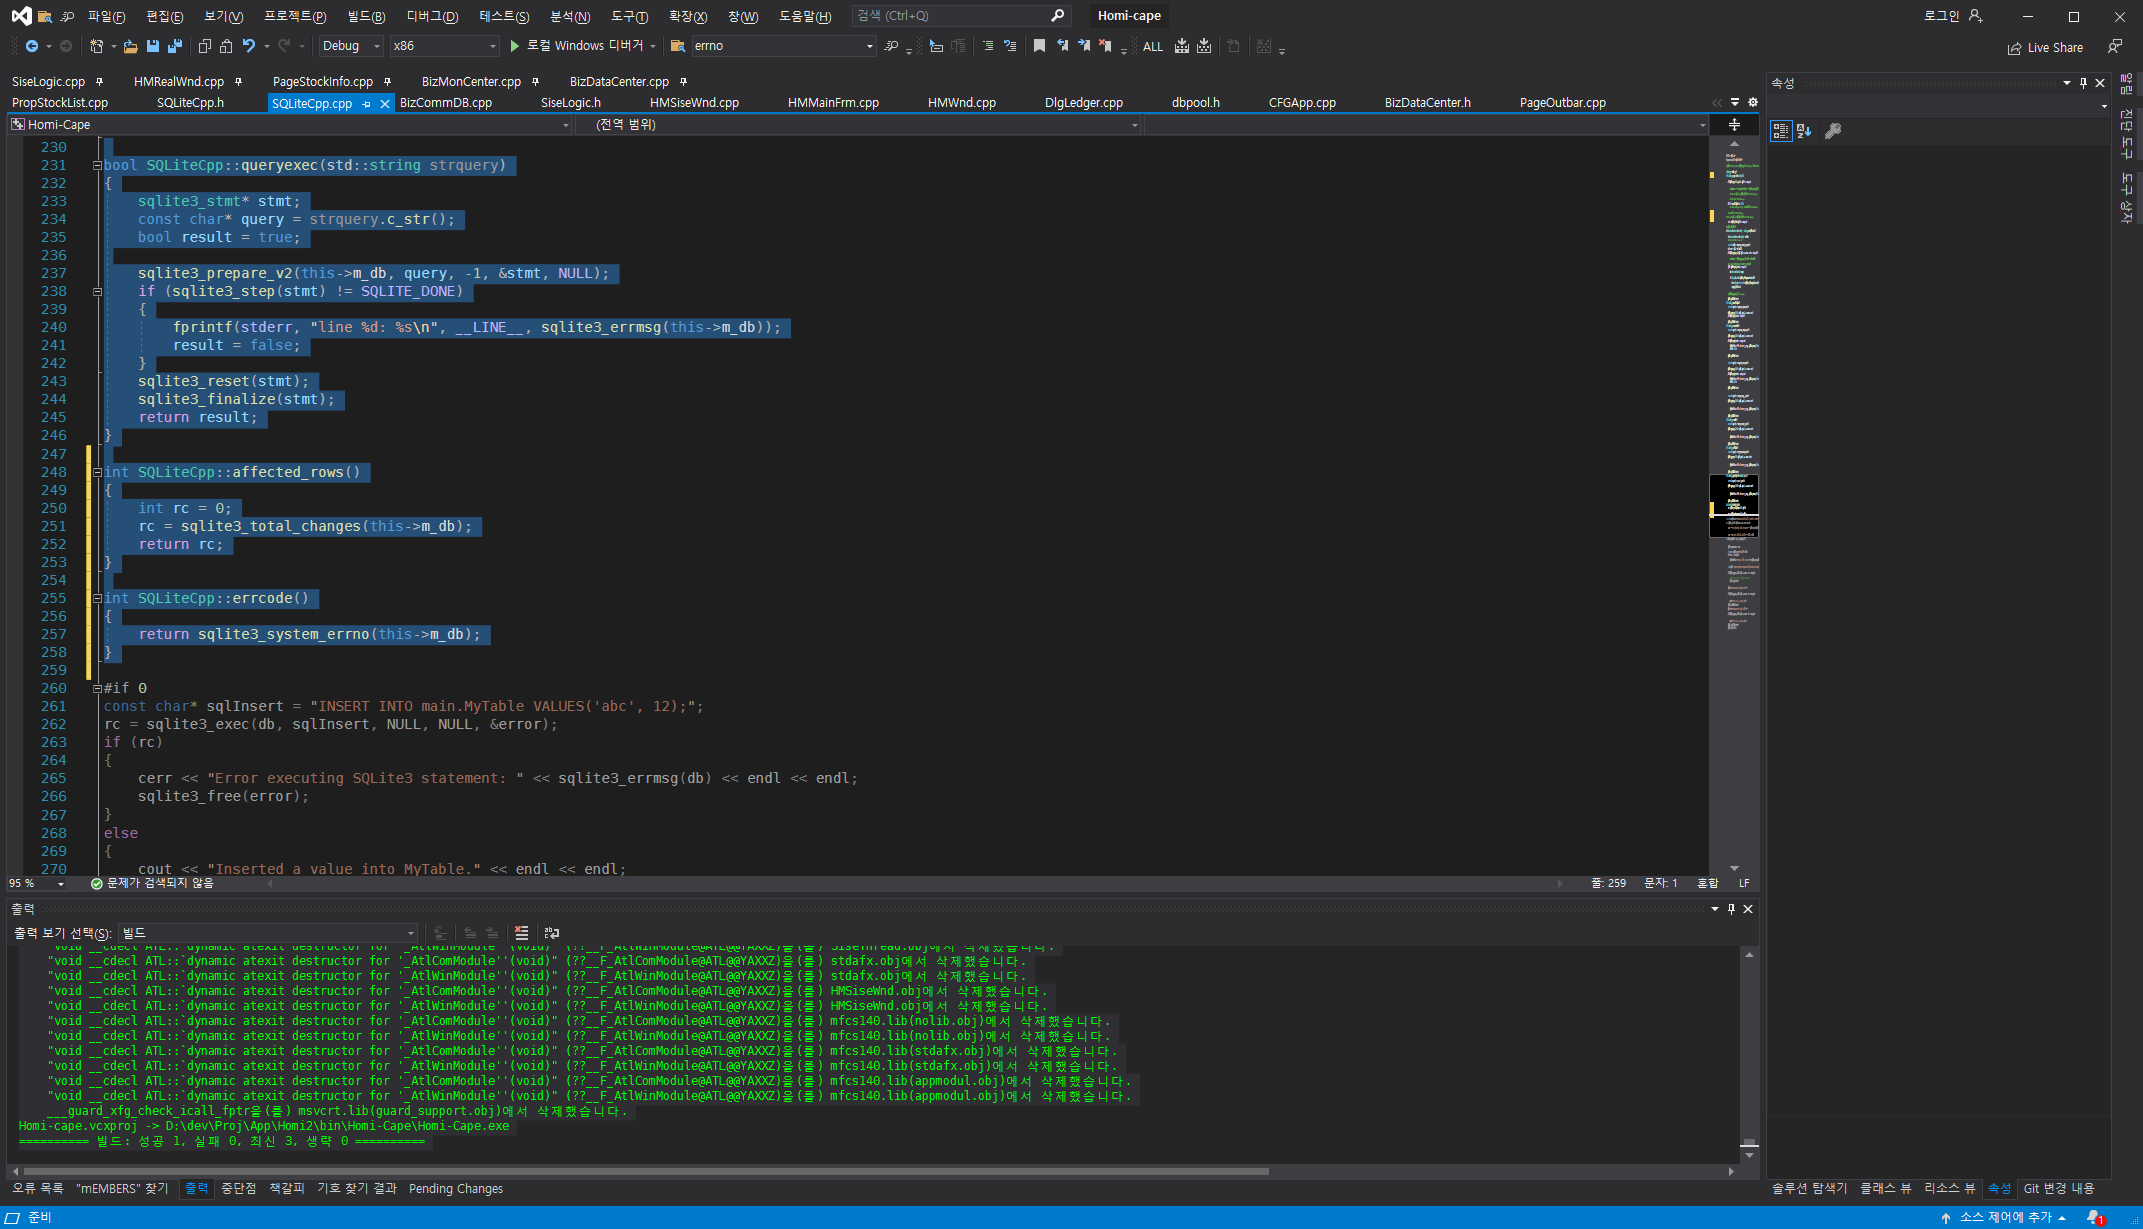The height and width of the screenshot is (1229, 2143).
Task: Open the Debug configuration dropdown
Action: click(376, 46)
